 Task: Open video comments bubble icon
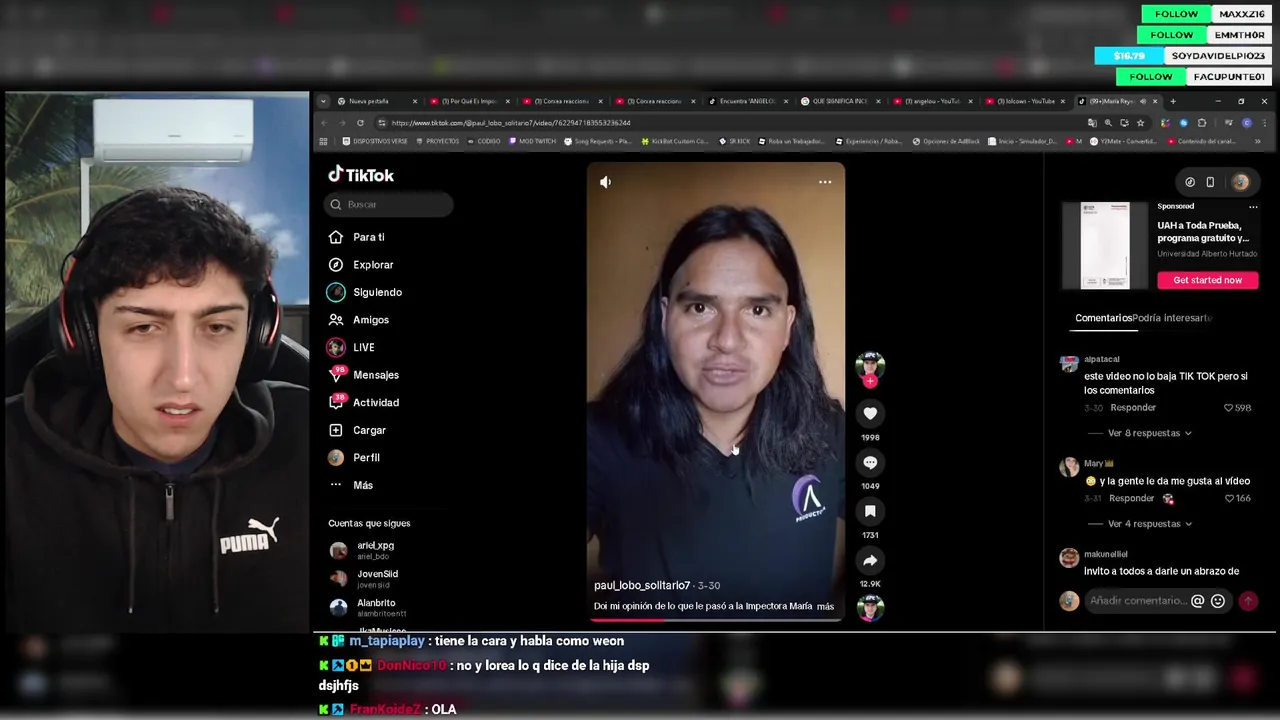coord(870,463)
